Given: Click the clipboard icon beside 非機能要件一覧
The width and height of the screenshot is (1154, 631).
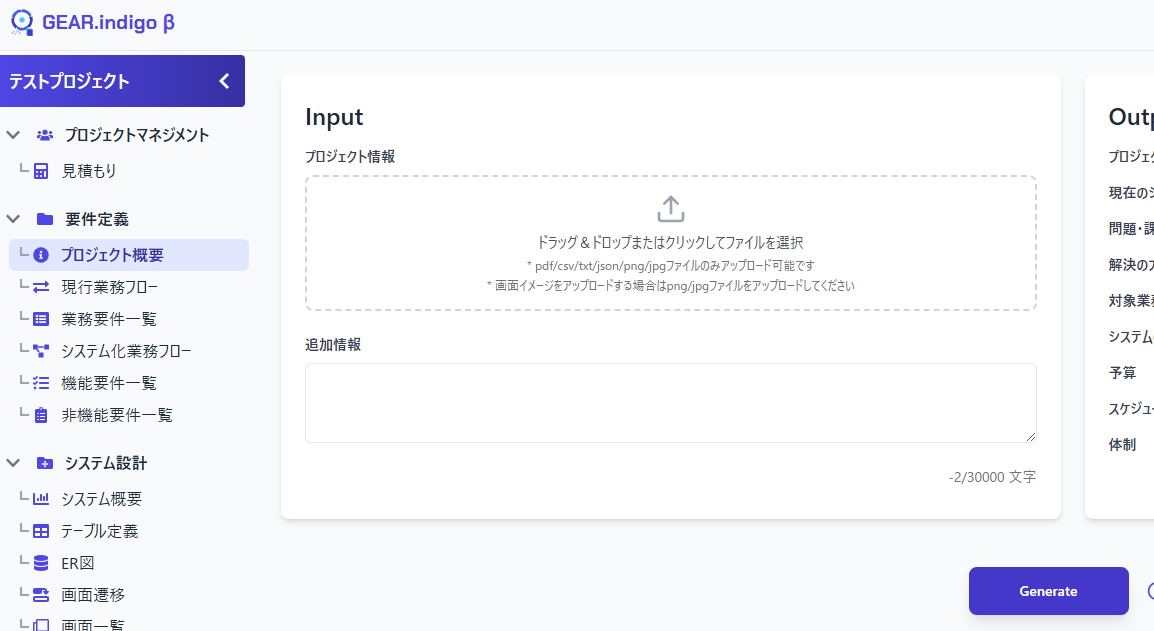Looking at the screenshot, I should tap(41, 415).
